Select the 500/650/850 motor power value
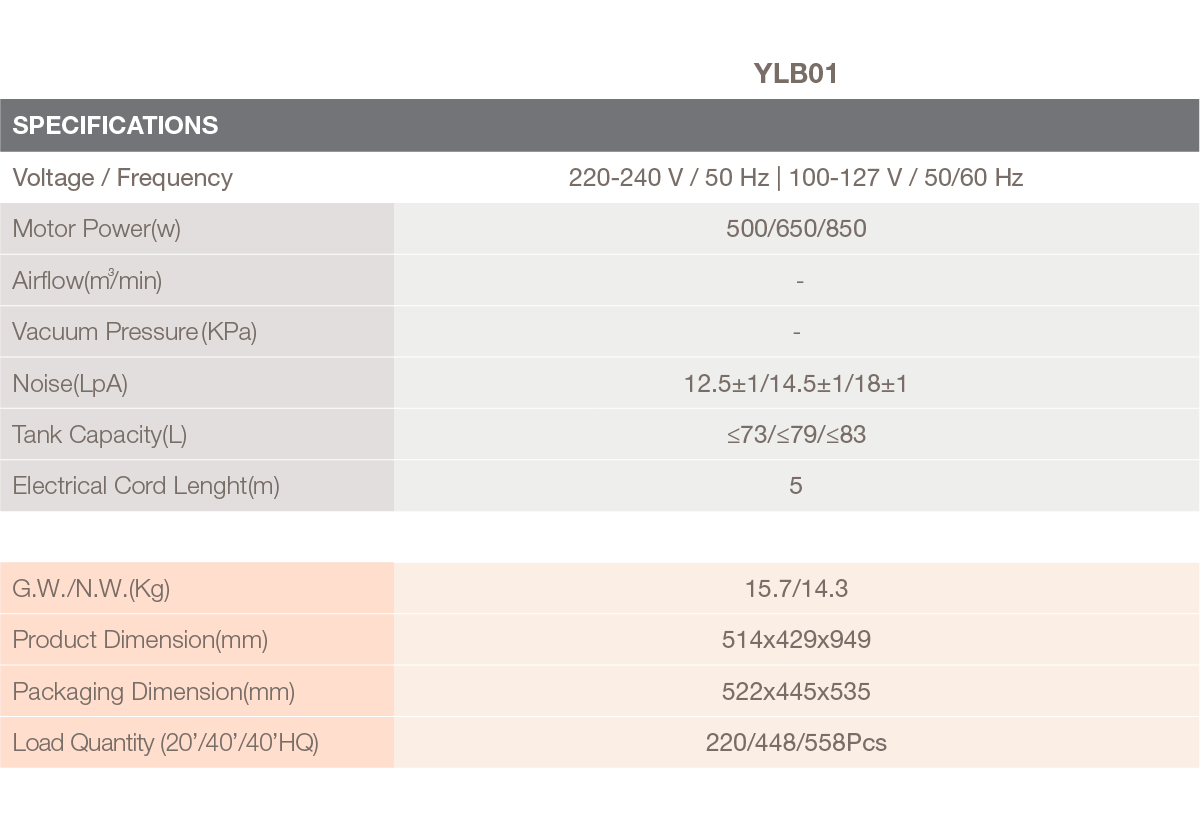This screenshot has height=827, width=1201. coord(796,229)
